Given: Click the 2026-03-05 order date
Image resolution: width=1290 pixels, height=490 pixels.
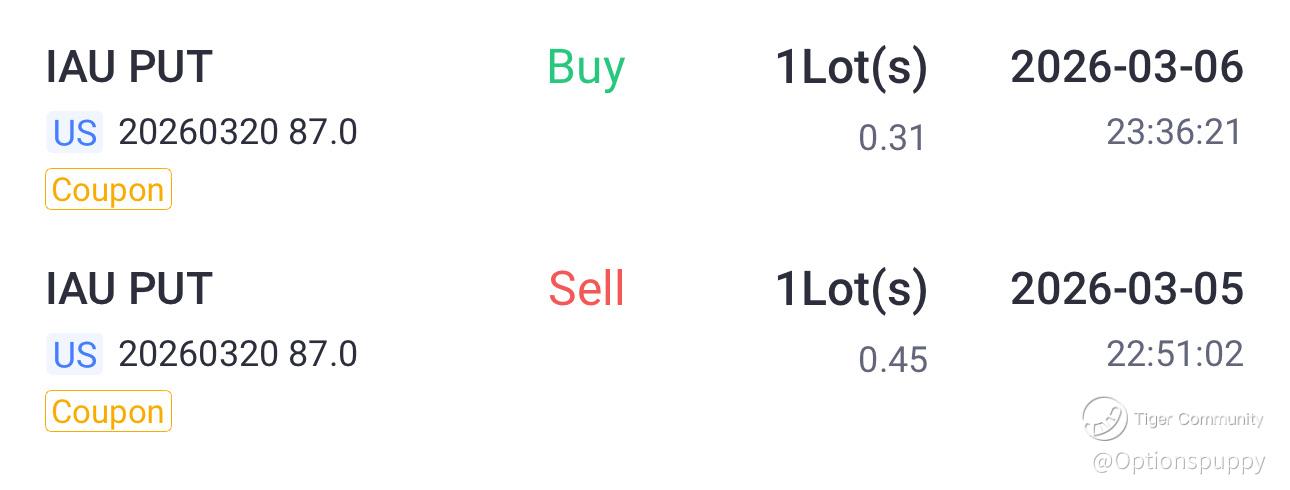Looking at the screenshot, I should coord(1127,290).
